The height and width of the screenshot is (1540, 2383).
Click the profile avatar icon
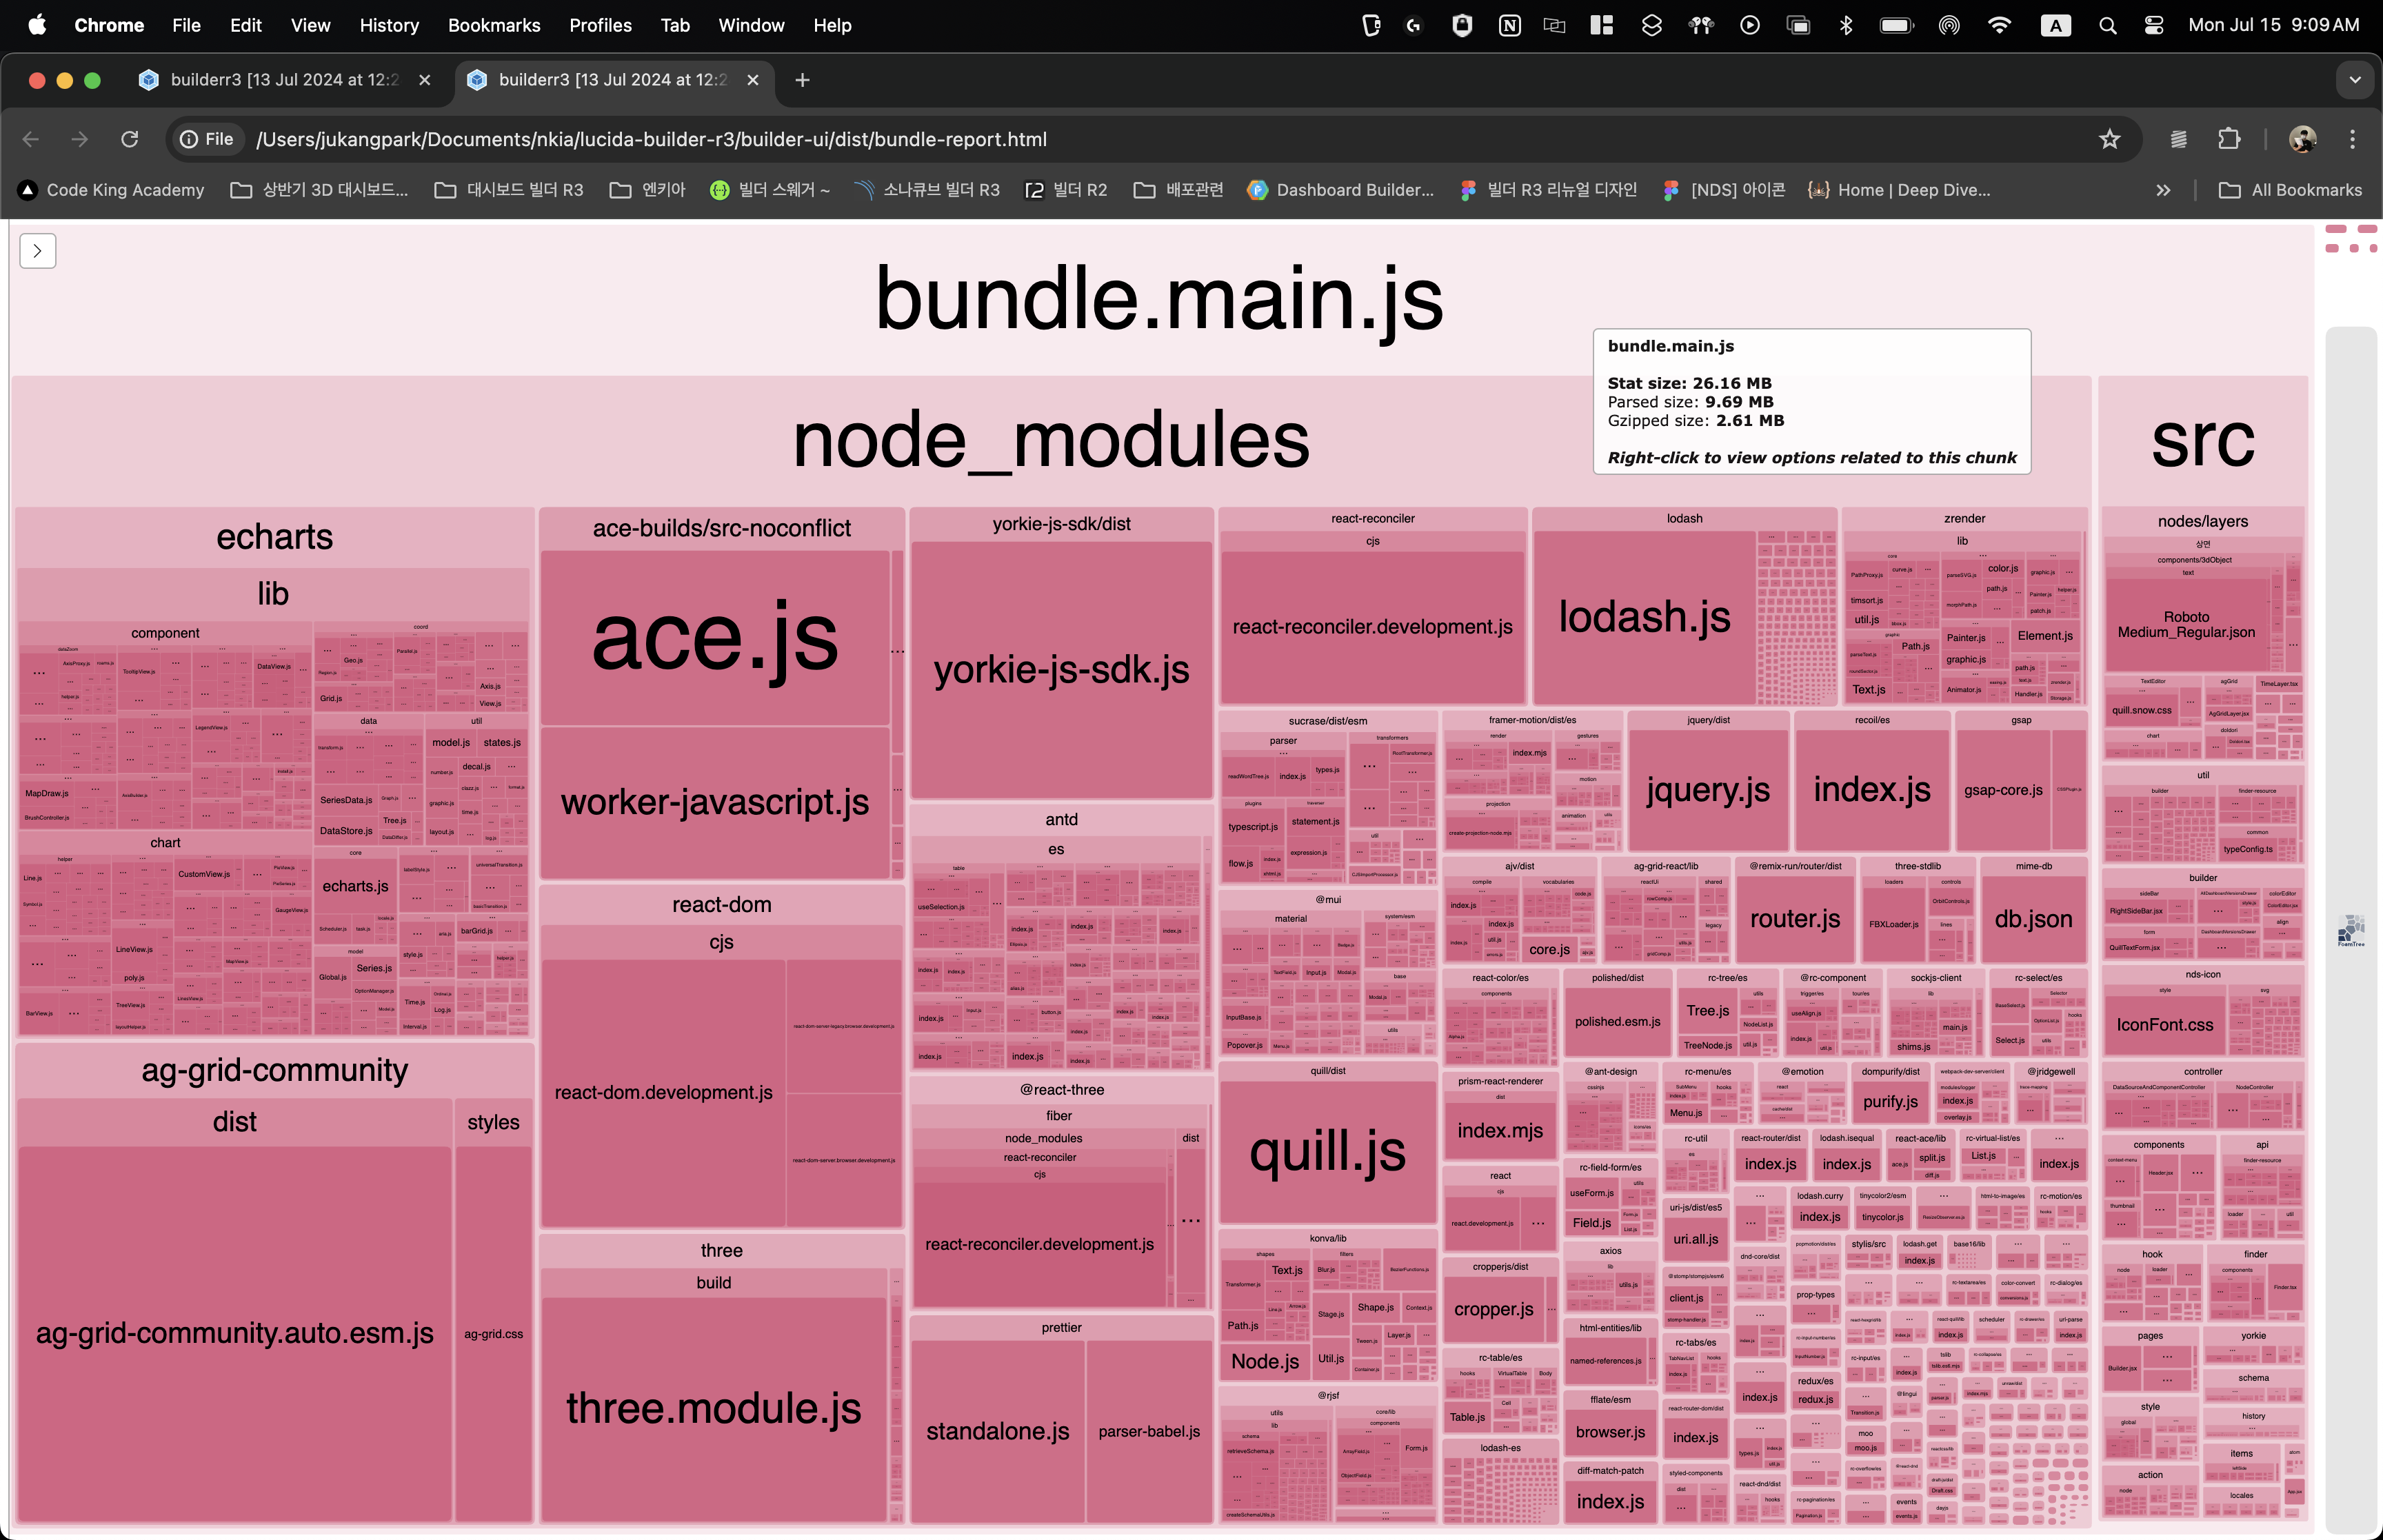[x=2302, y=139]
